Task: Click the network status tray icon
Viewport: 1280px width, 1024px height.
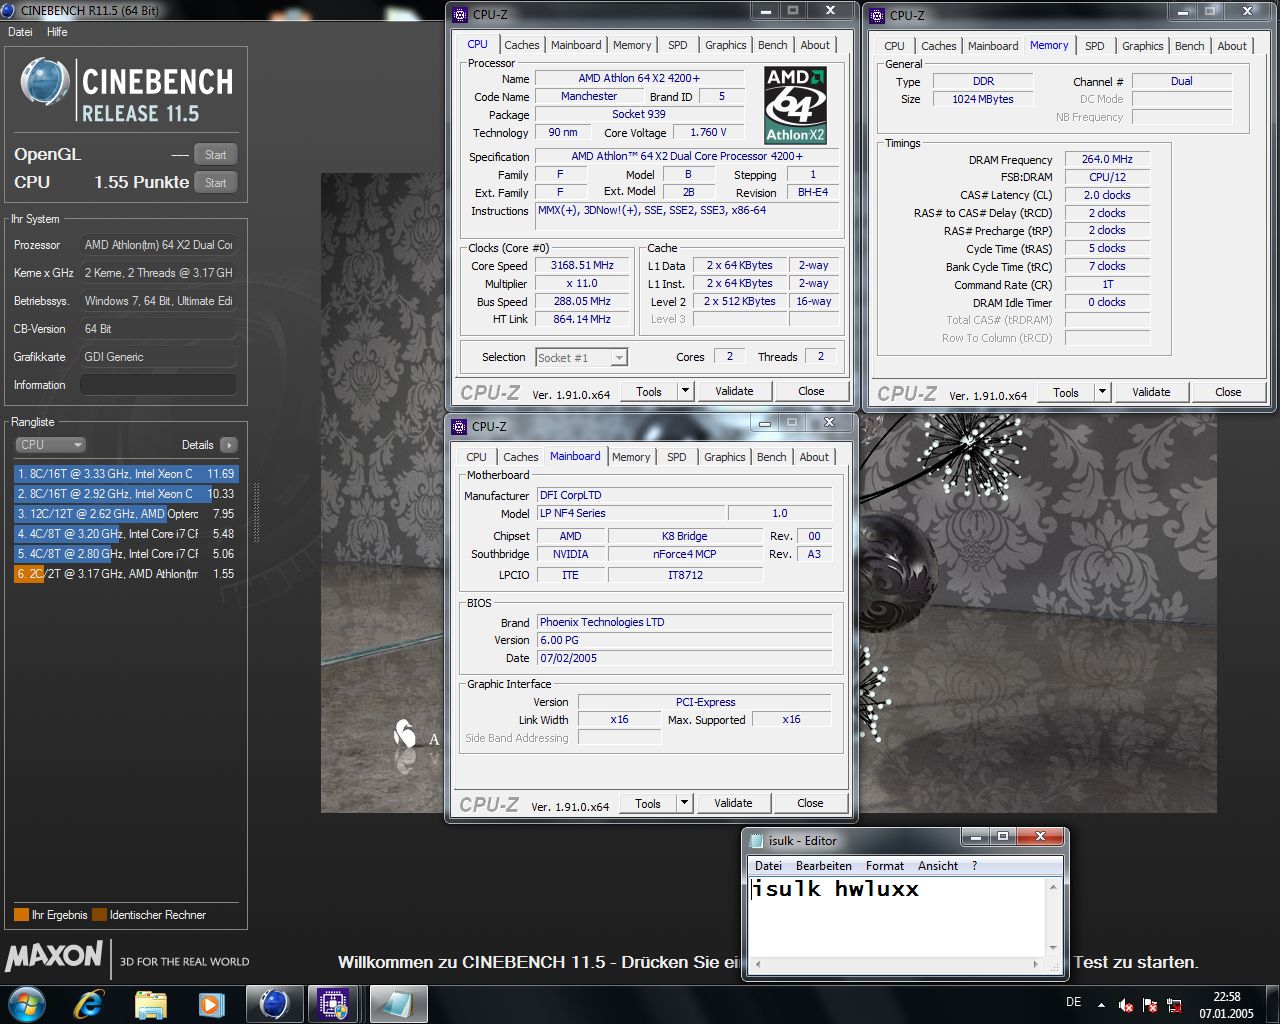Action: 1175,1005
